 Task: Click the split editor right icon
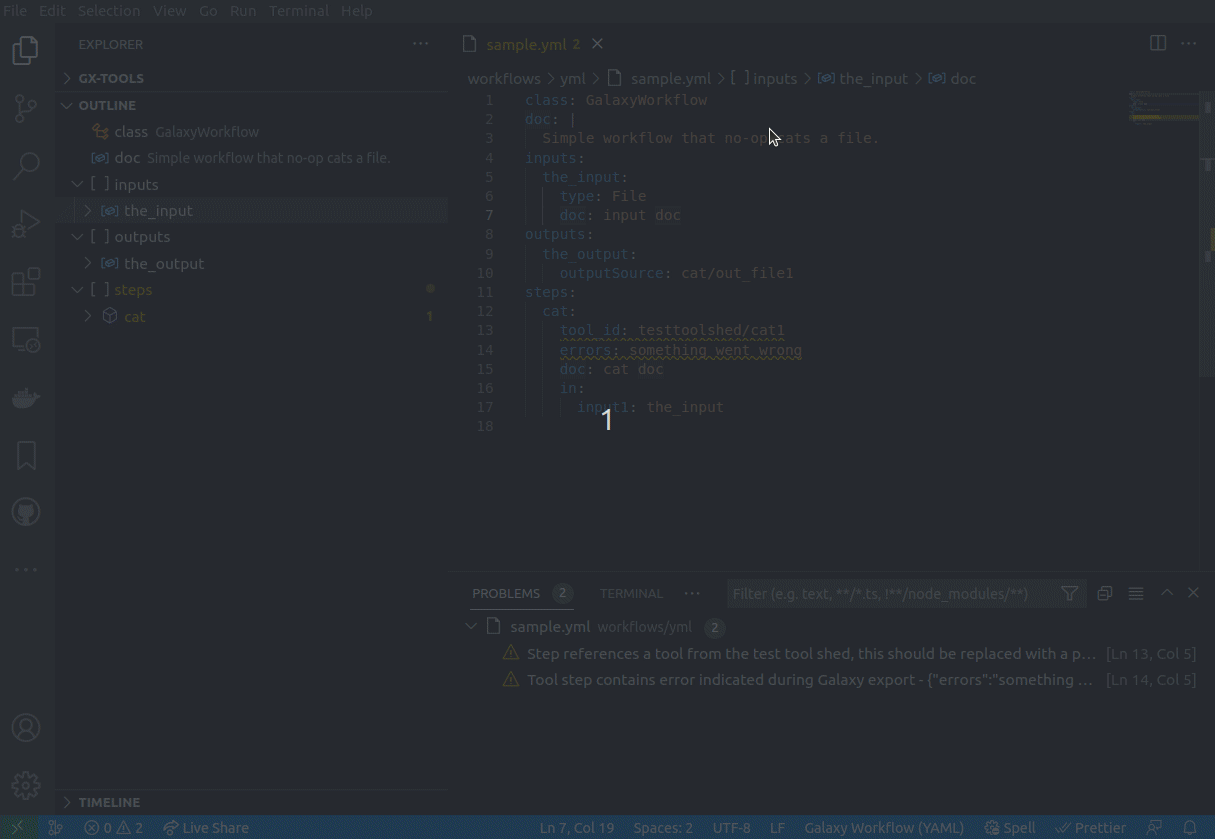tap(1158, 44)
